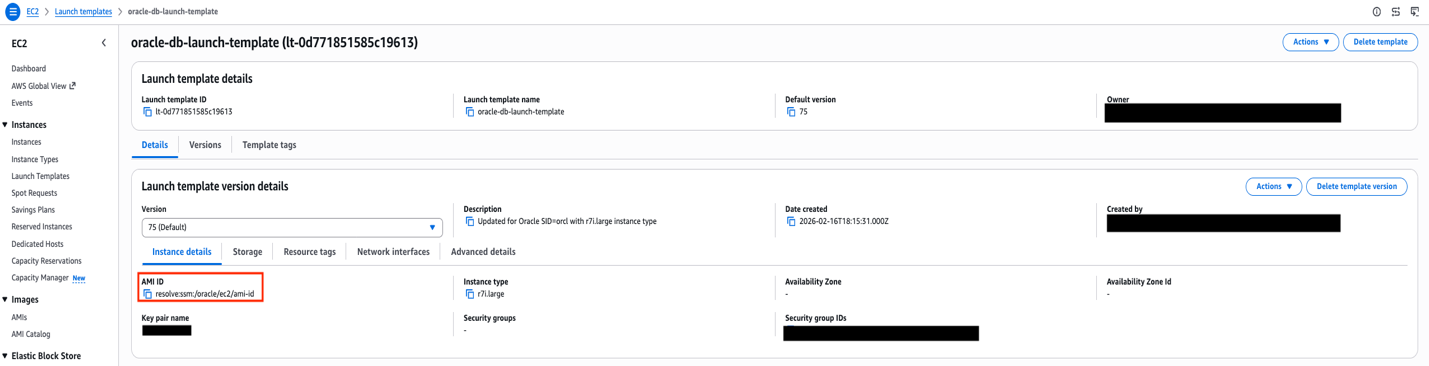Open the Network interfaces tab
Viewport: 1429px width, 366px height.
pos(393,252)
